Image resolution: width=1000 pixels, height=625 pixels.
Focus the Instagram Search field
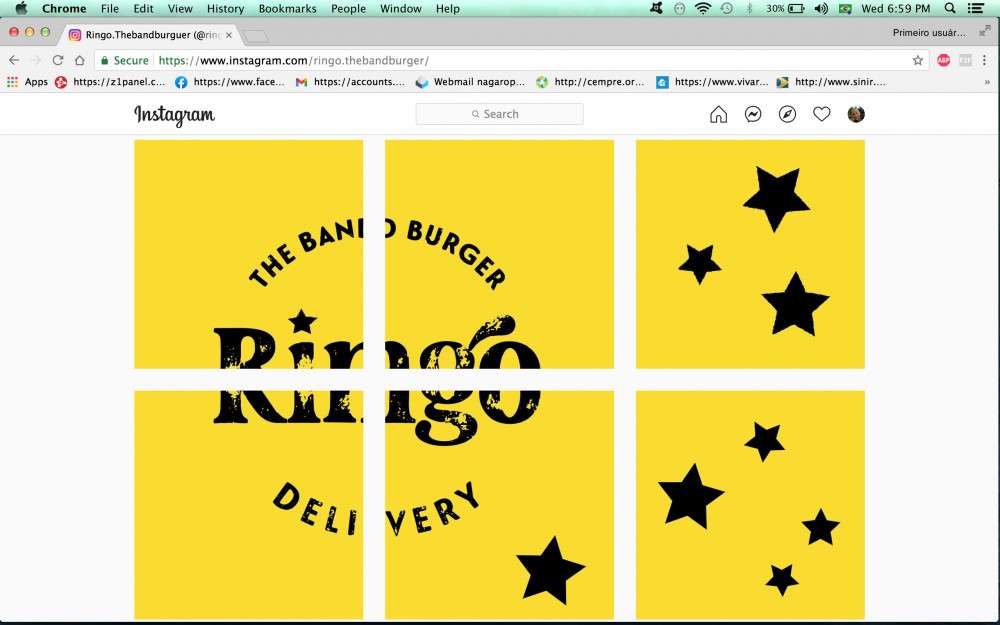499,114
